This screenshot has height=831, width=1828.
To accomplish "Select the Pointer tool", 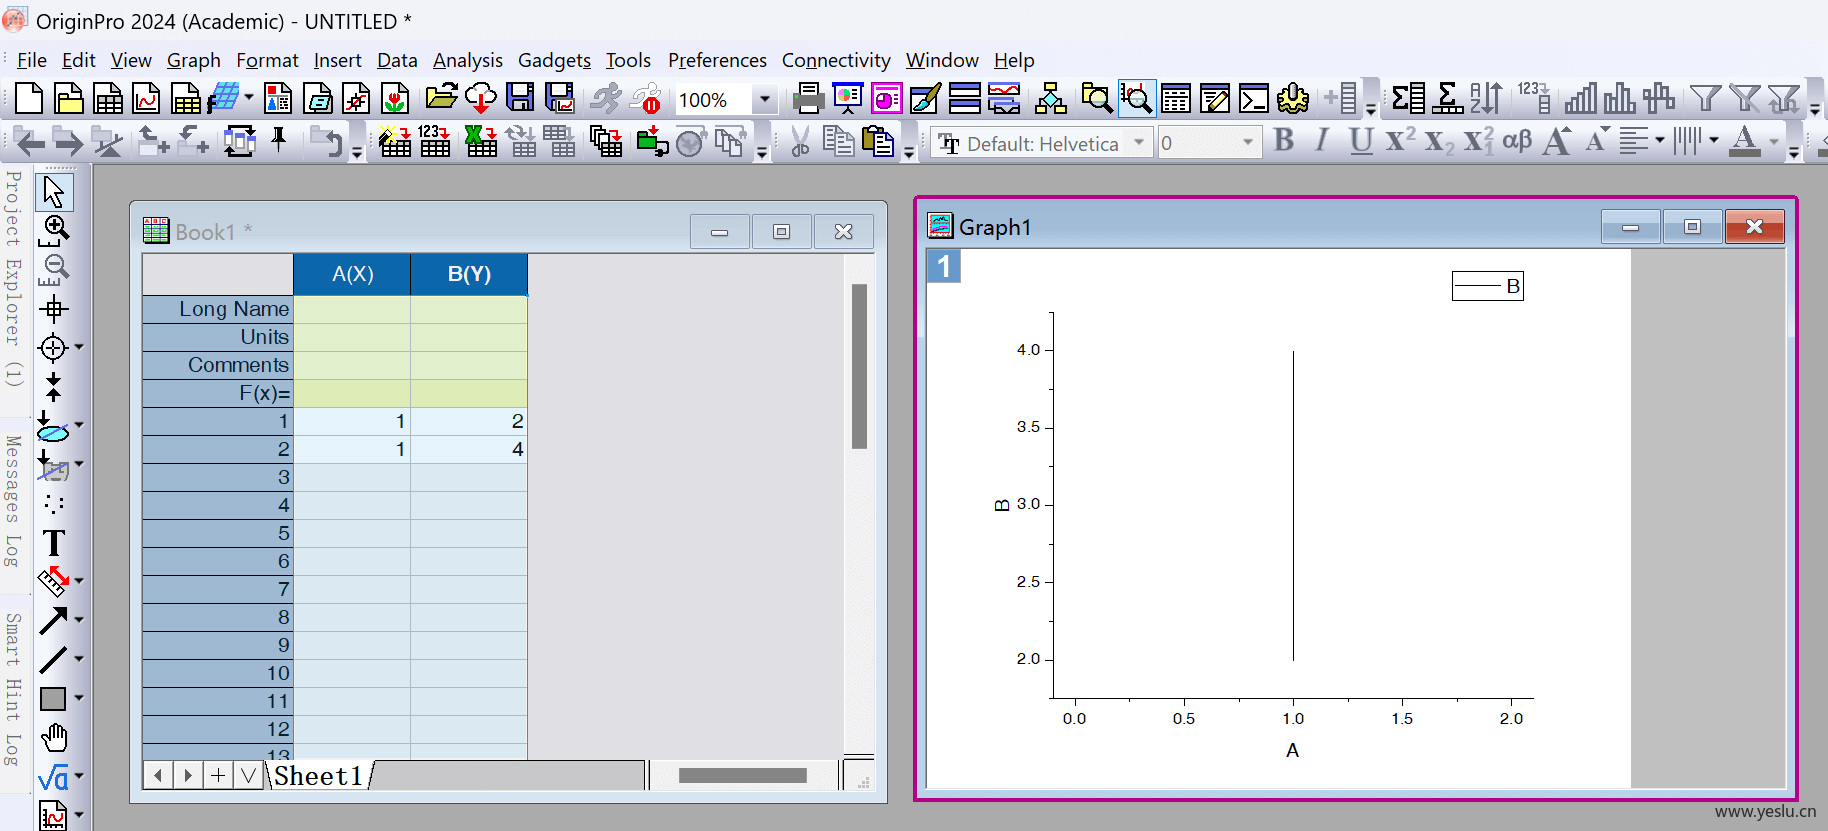I will point(54,191).
